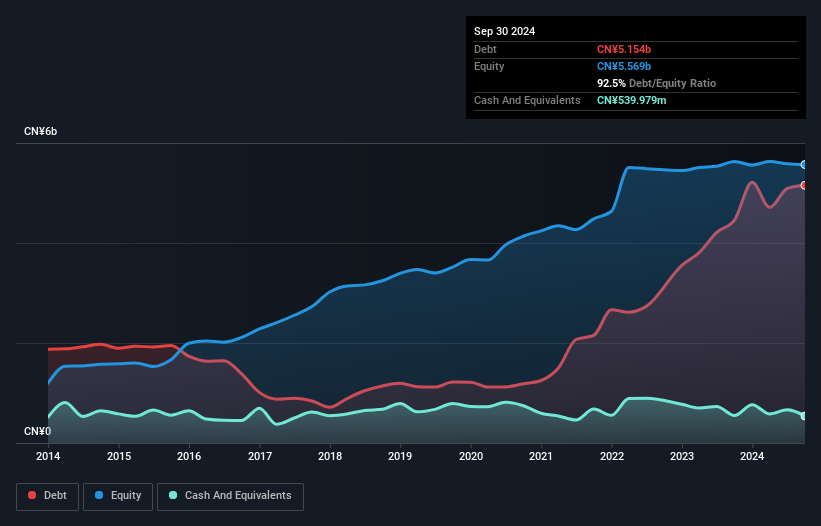
Task: Click the CN¥539.979m cash value
Action: coord(631,100)
